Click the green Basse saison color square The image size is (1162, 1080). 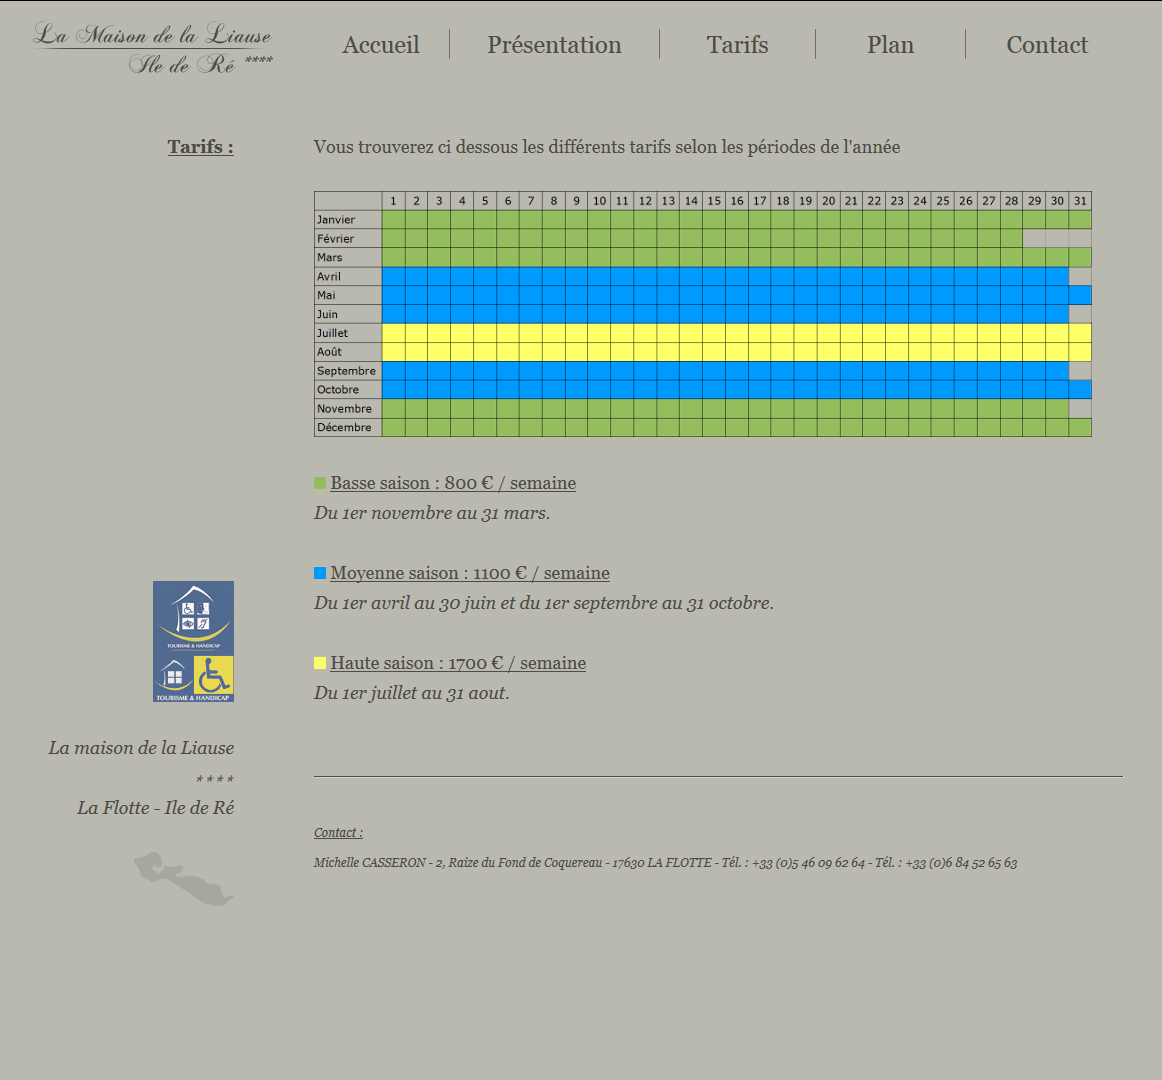[x=320, y=484]
